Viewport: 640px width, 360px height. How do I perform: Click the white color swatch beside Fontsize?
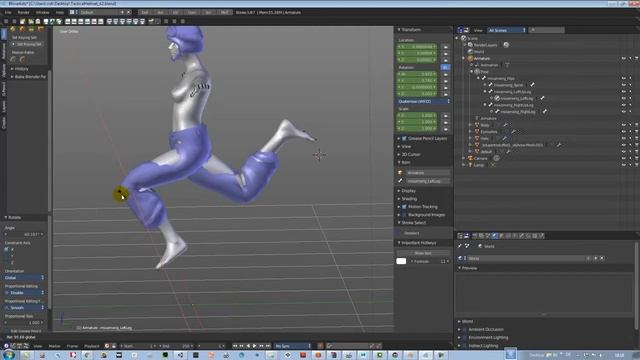(x=401, y=261)
